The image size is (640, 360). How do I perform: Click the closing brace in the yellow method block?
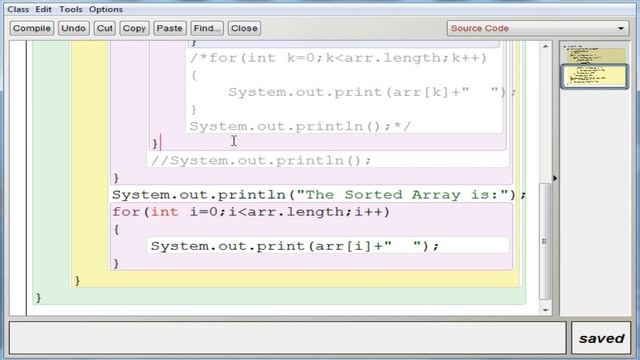point(77,280)
